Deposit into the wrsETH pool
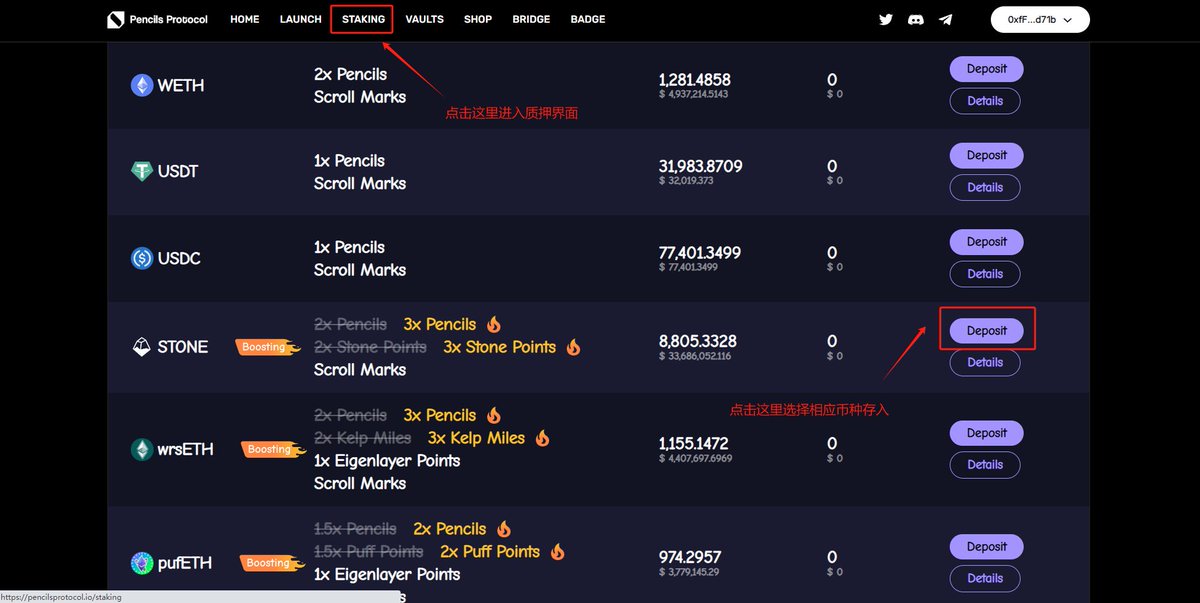The height and width of the screenshot is (603, 1200). pos(986,433)
